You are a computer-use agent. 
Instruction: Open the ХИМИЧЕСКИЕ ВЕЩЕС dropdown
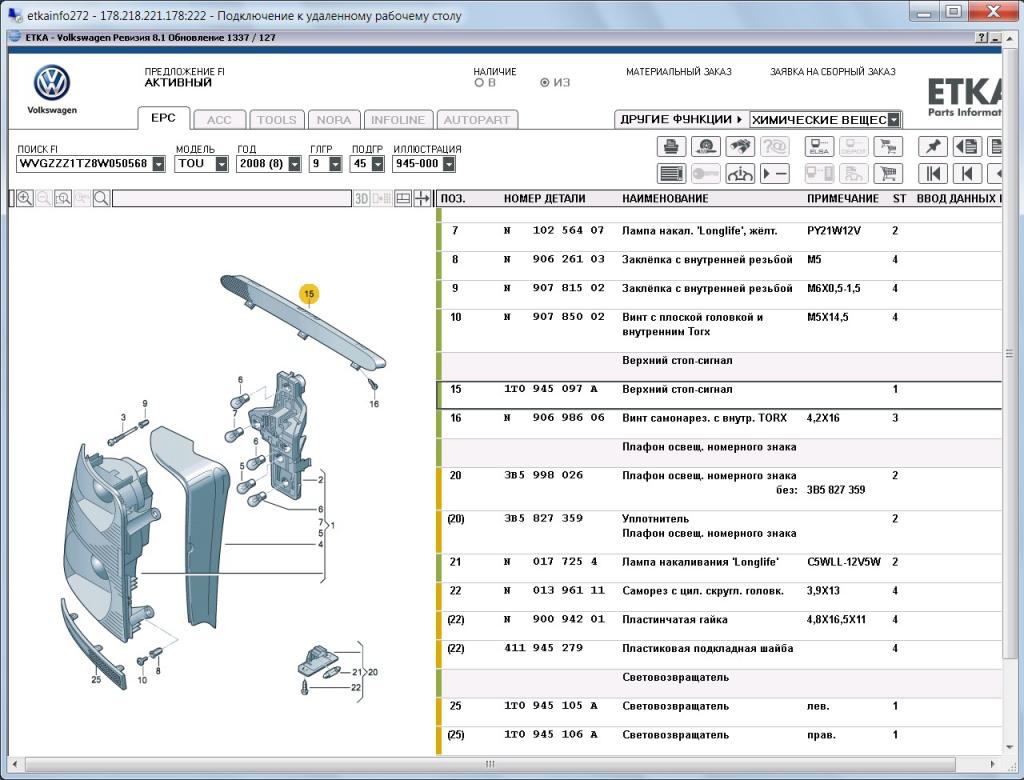tap(894, 120)
